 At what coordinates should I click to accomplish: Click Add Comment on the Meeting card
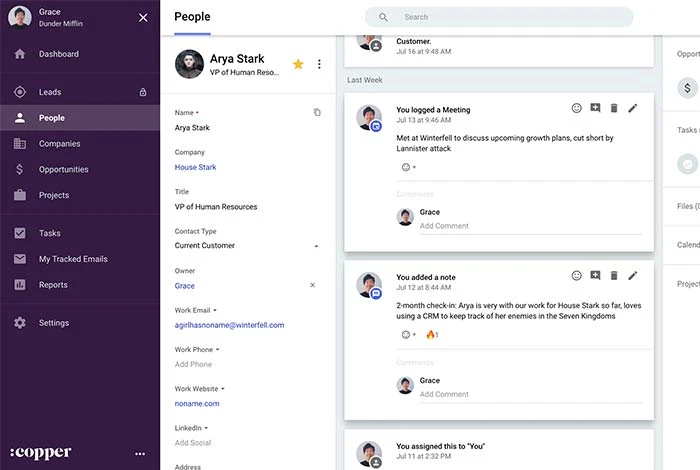click(530, 226)
